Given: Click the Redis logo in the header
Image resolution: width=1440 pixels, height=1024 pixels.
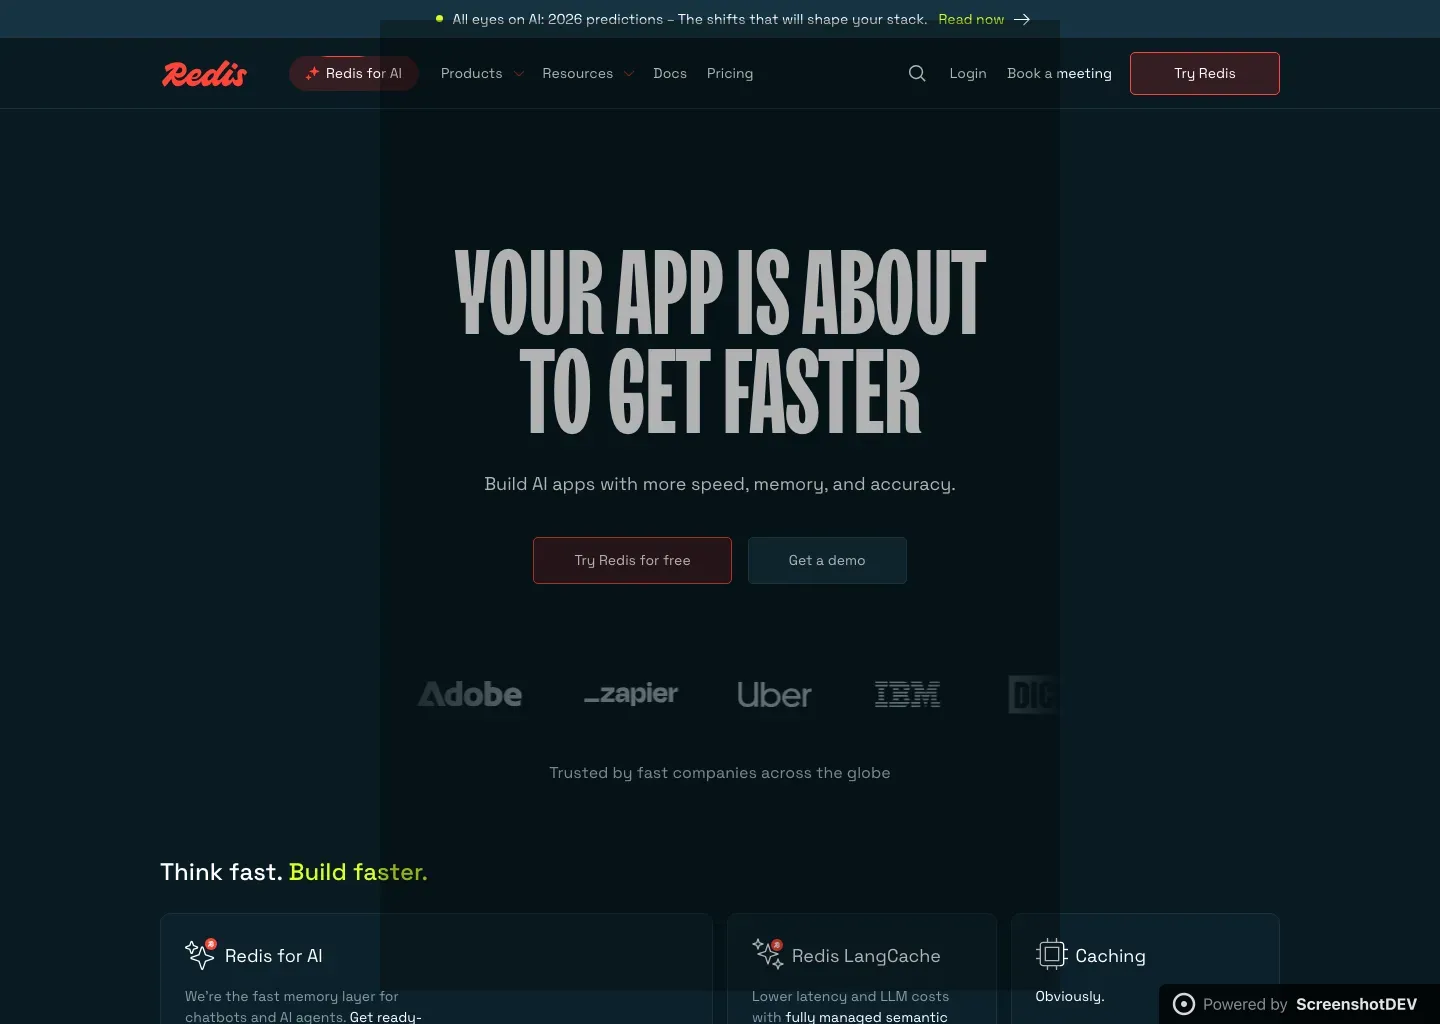Looking at the screenshot, I should point(204,74).
